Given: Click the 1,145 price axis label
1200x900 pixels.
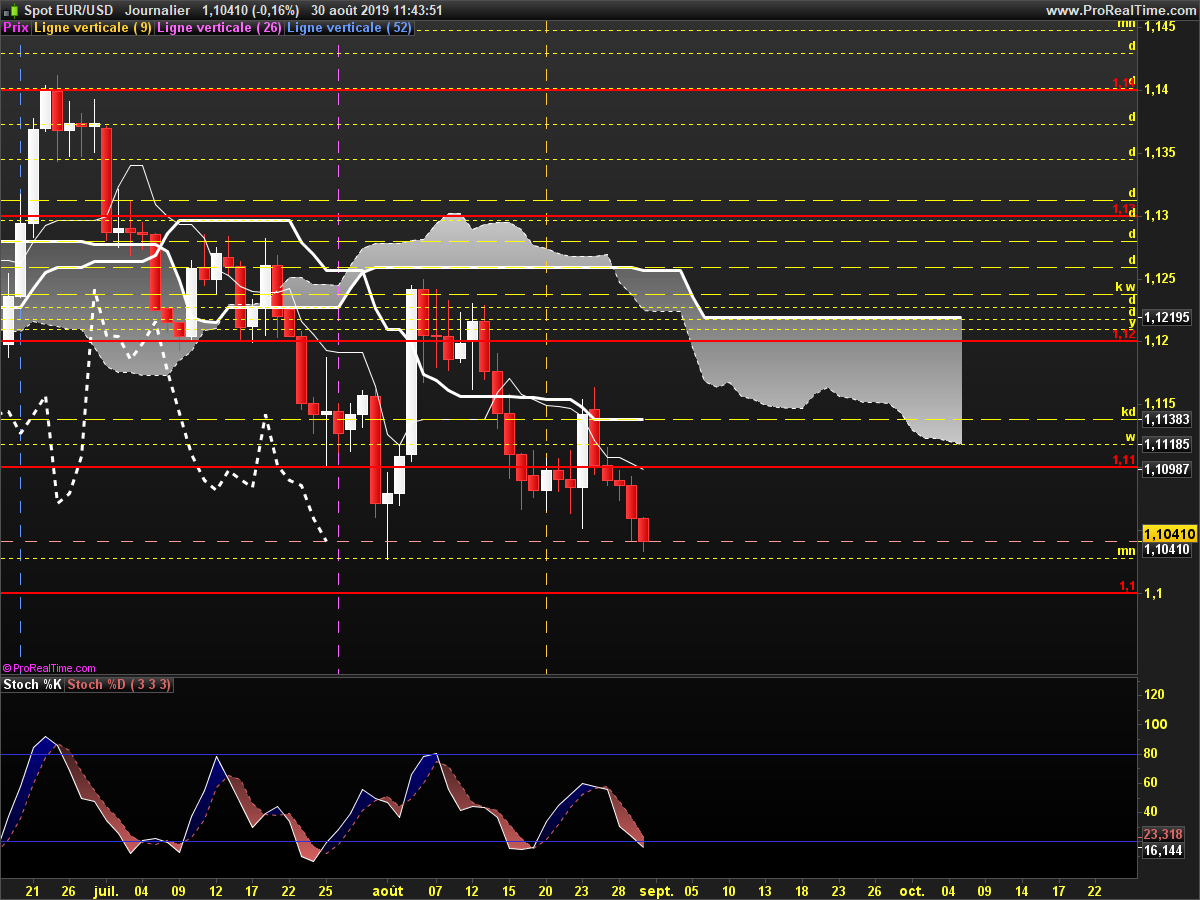Looking at the screenshot, I should 1159,27.
